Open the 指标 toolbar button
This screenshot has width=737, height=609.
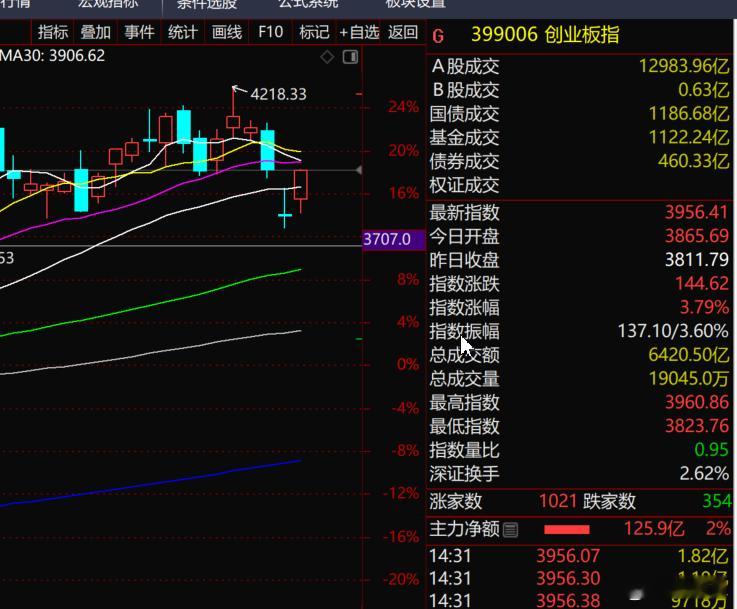click(x=53, y=32)
